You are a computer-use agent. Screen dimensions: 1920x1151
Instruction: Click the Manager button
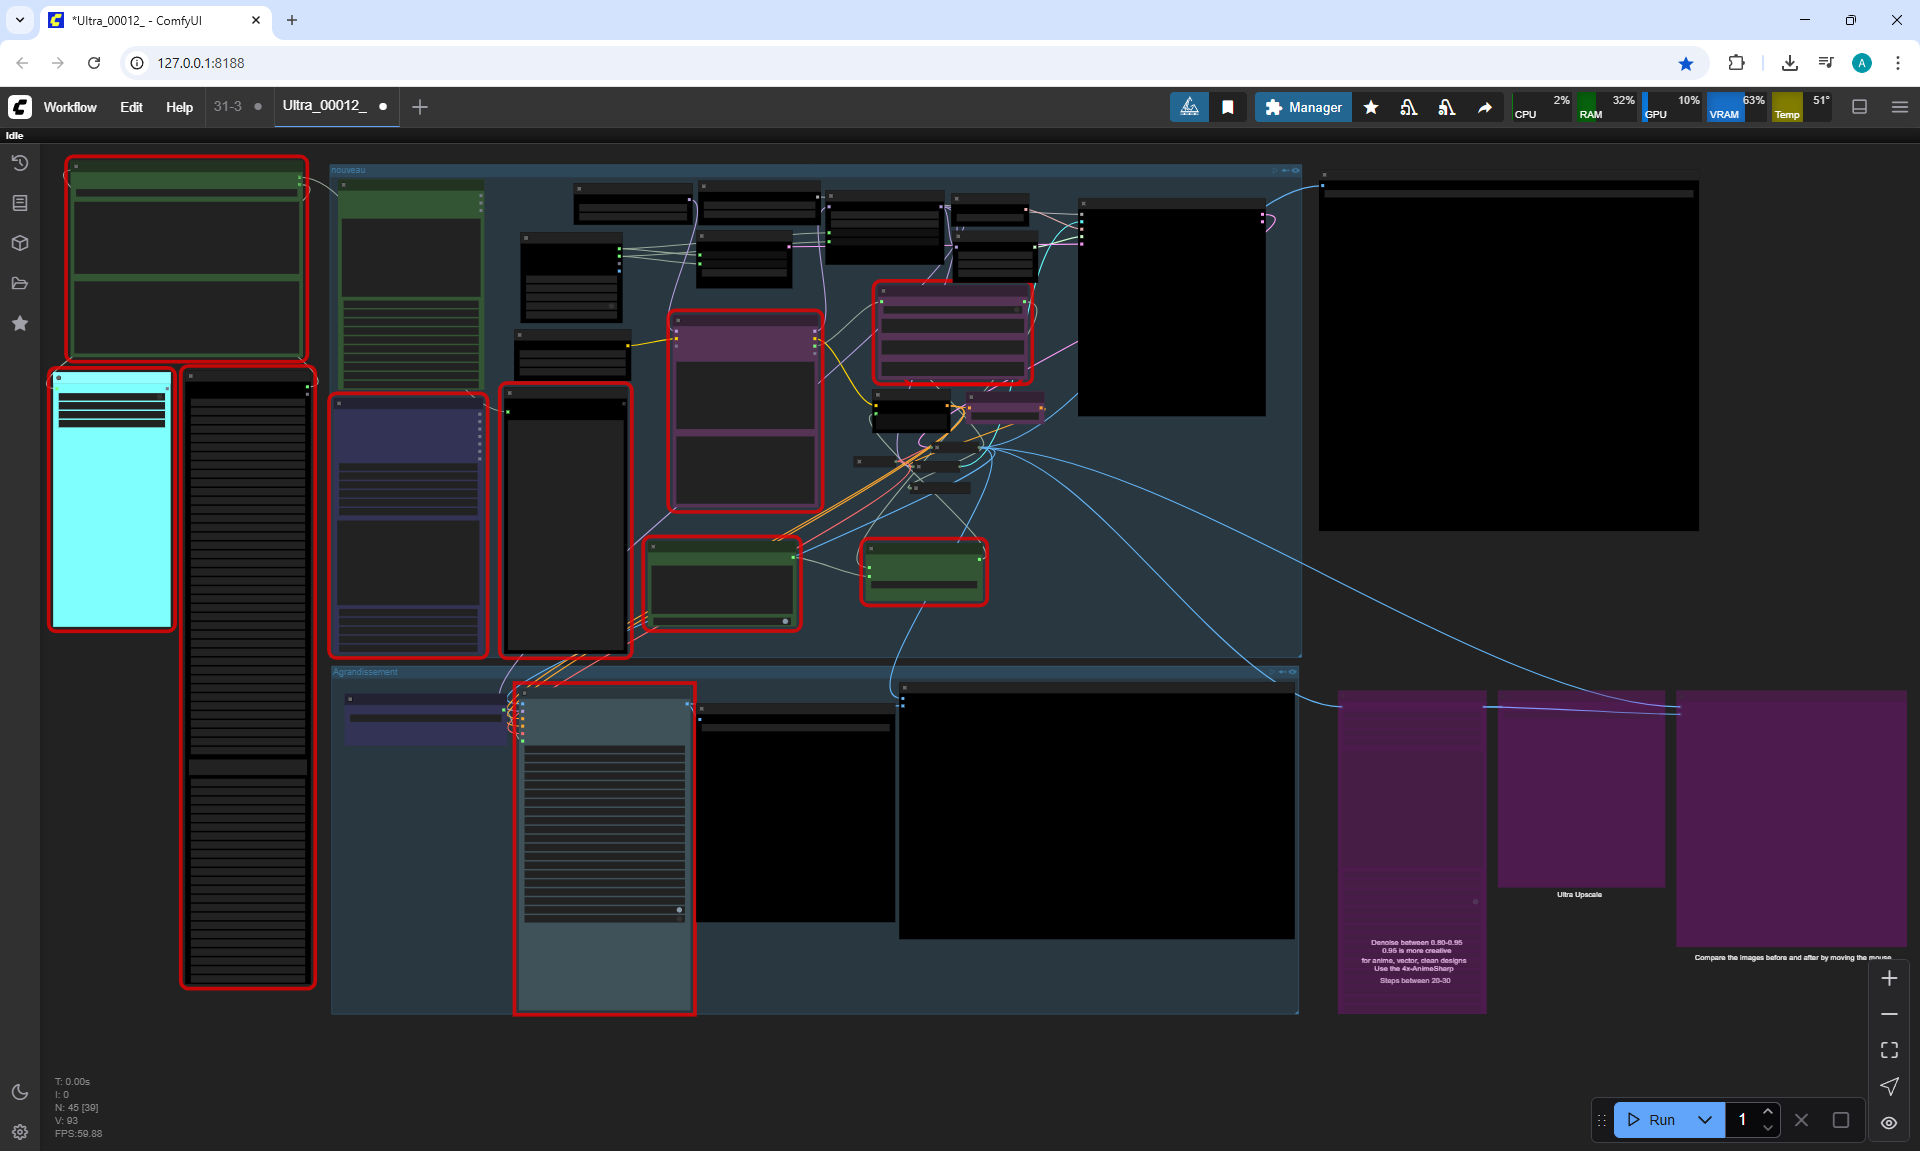click(x=1303, y=107)
